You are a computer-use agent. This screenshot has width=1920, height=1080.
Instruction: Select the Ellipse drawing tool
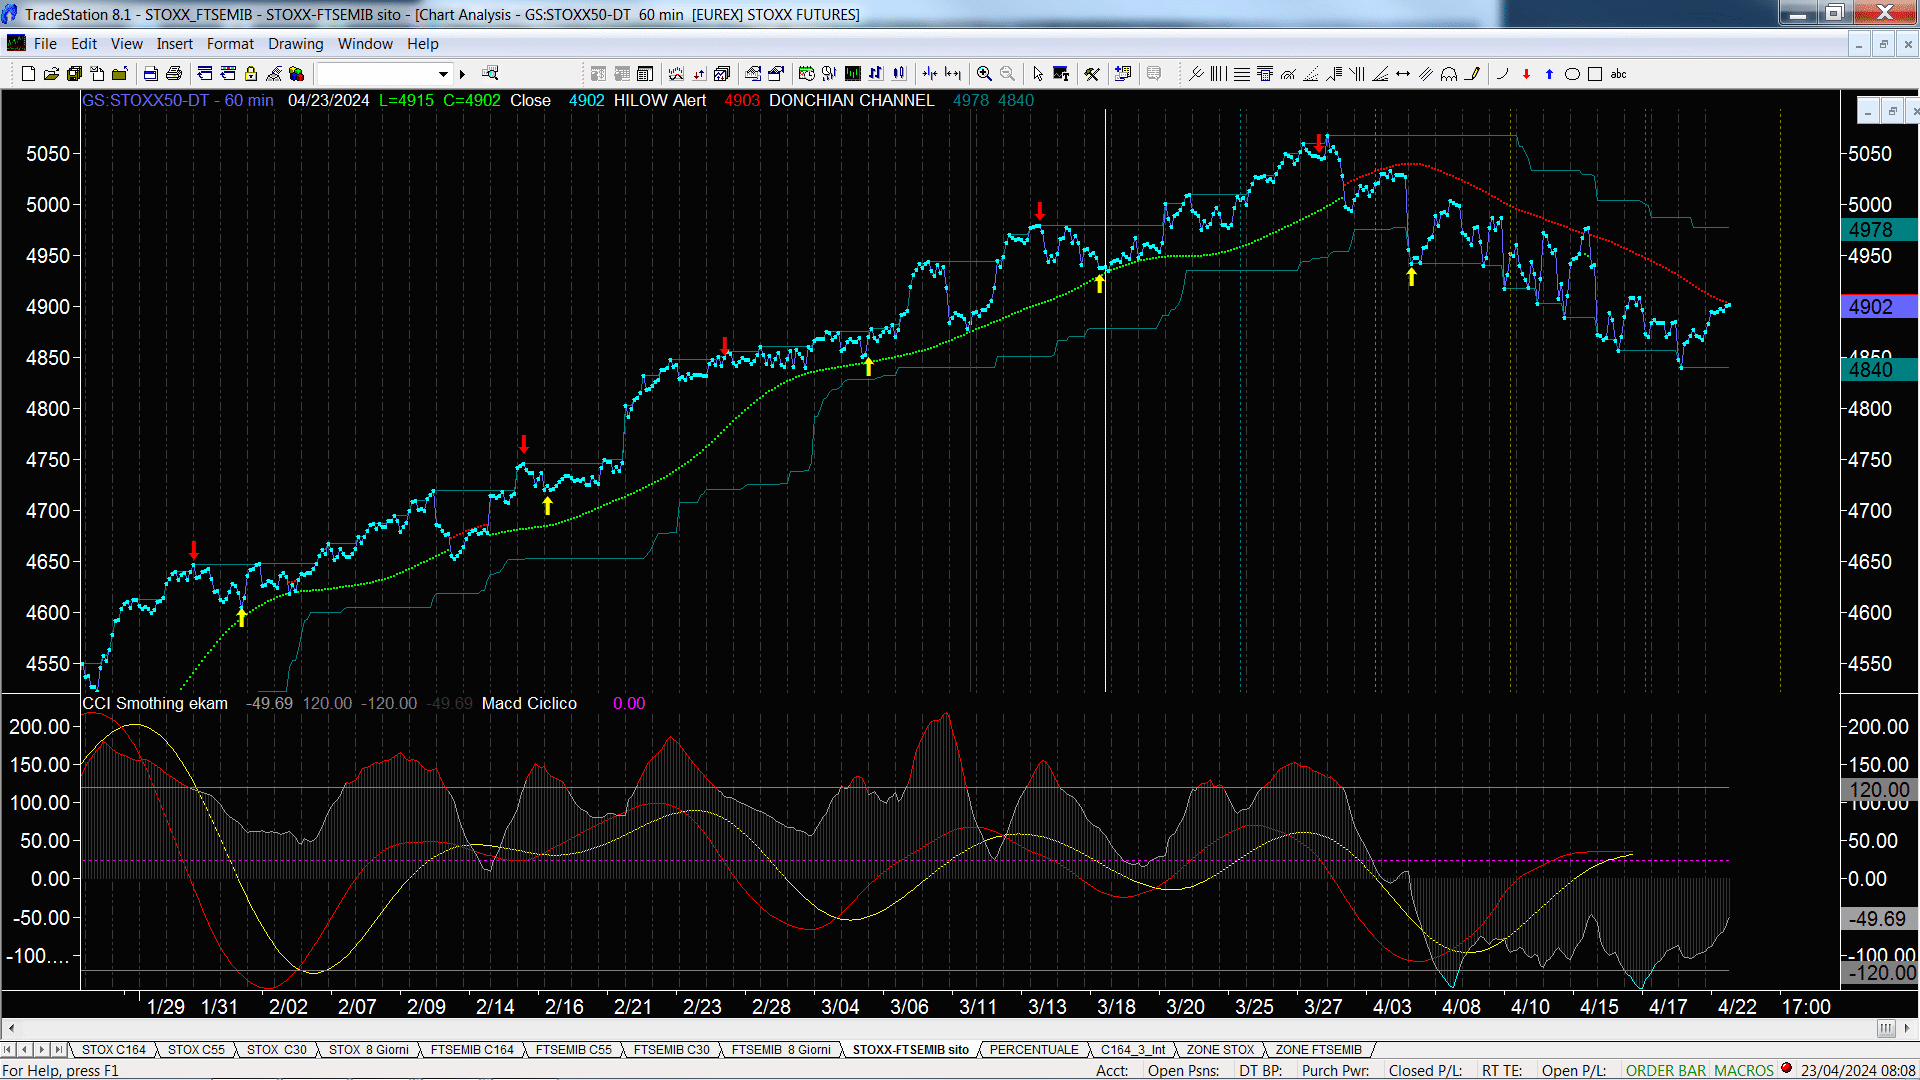(x=1572, y=74)
